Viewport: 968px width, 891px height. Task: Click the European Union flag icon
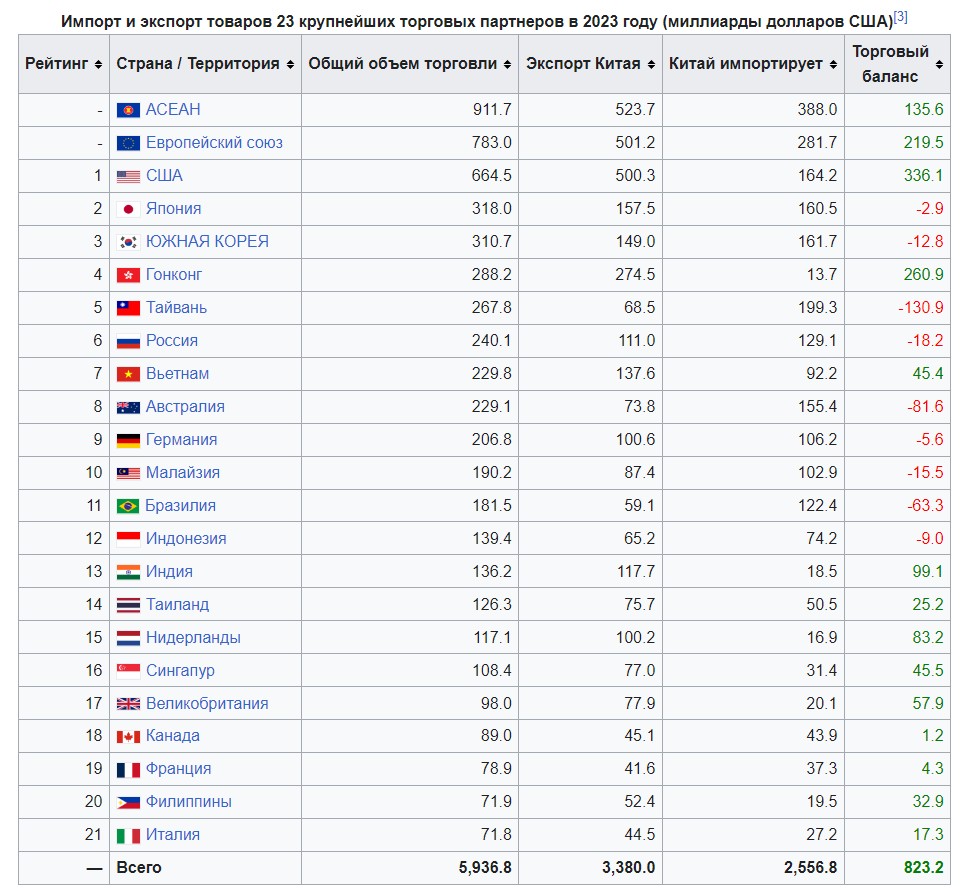click(128, 144)
